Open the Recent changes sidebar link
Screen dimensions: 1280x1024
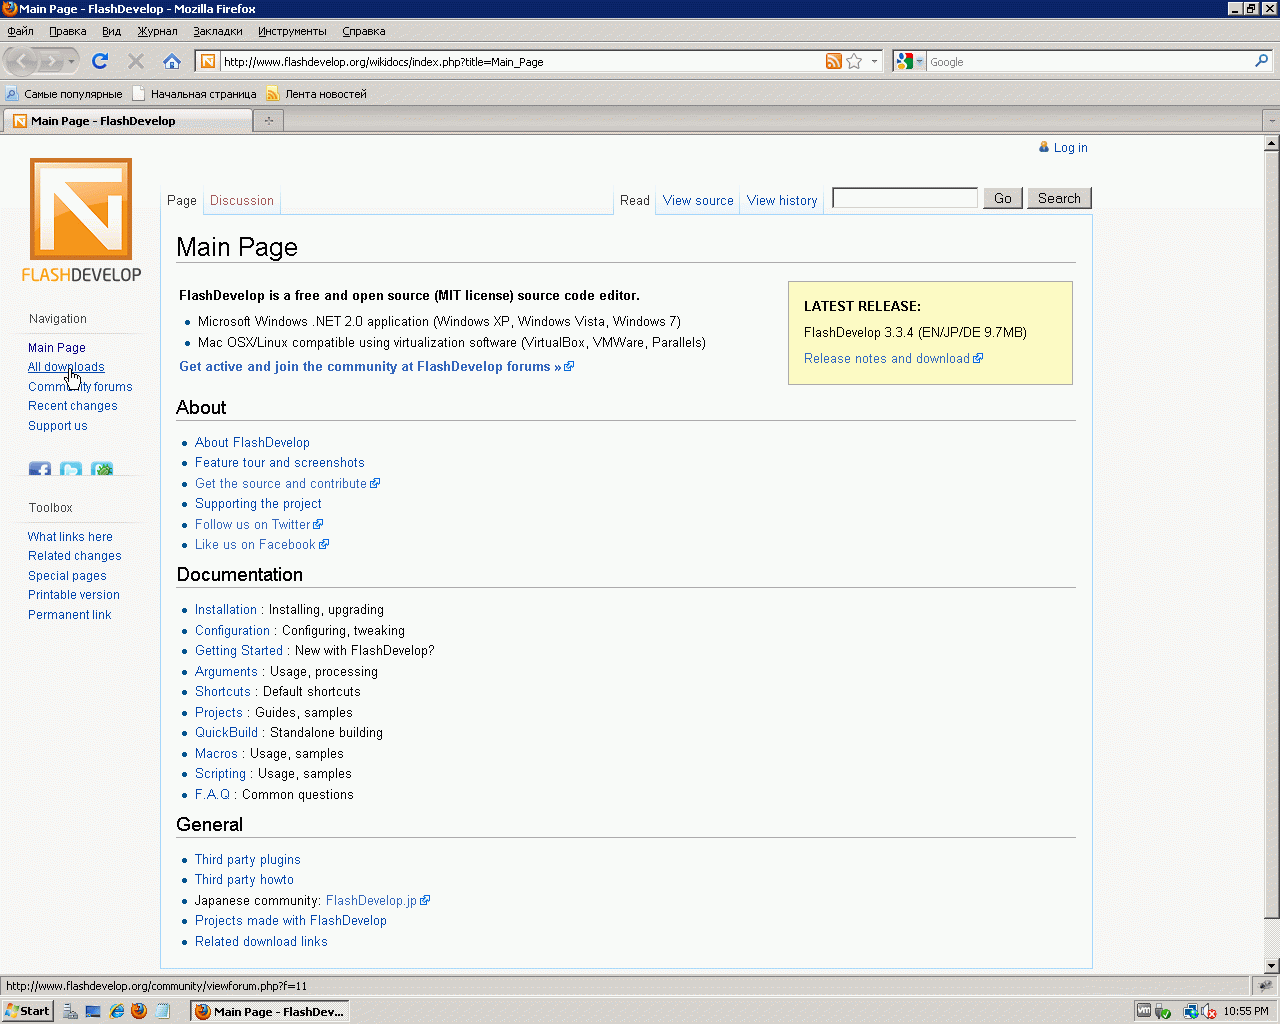(73, 406)
